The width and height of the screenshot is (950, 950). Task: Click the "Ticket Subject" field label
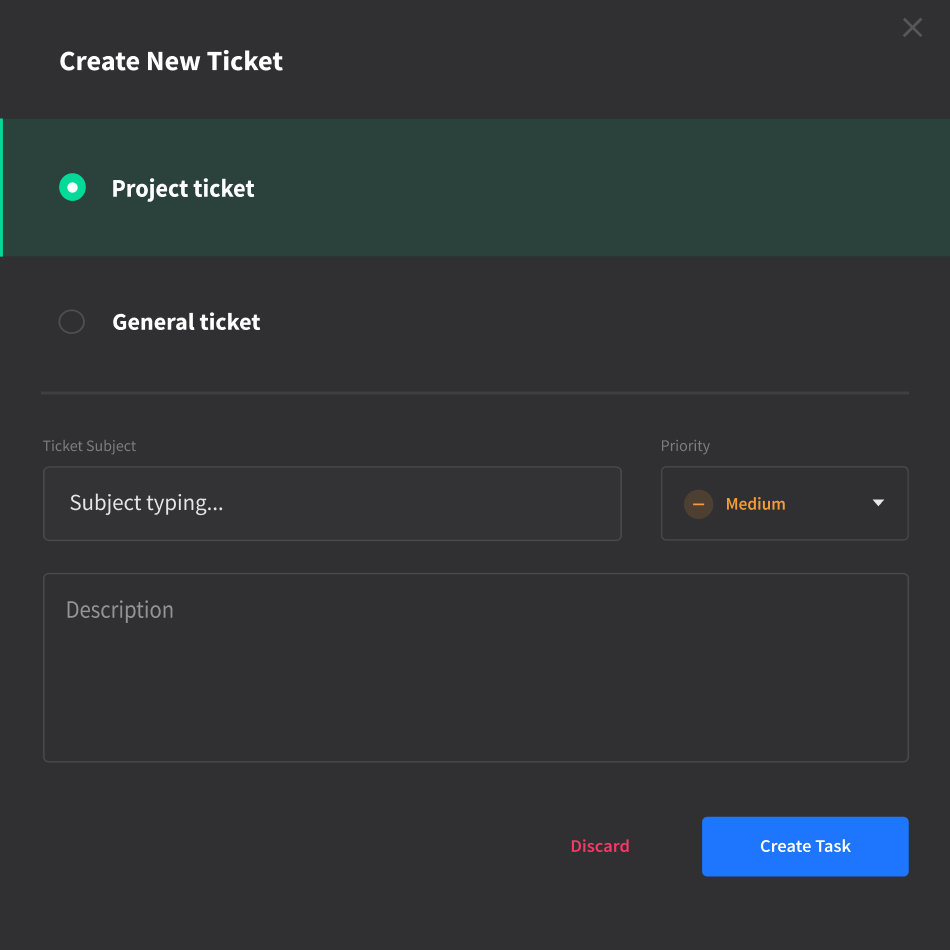(x=89, y=446)
